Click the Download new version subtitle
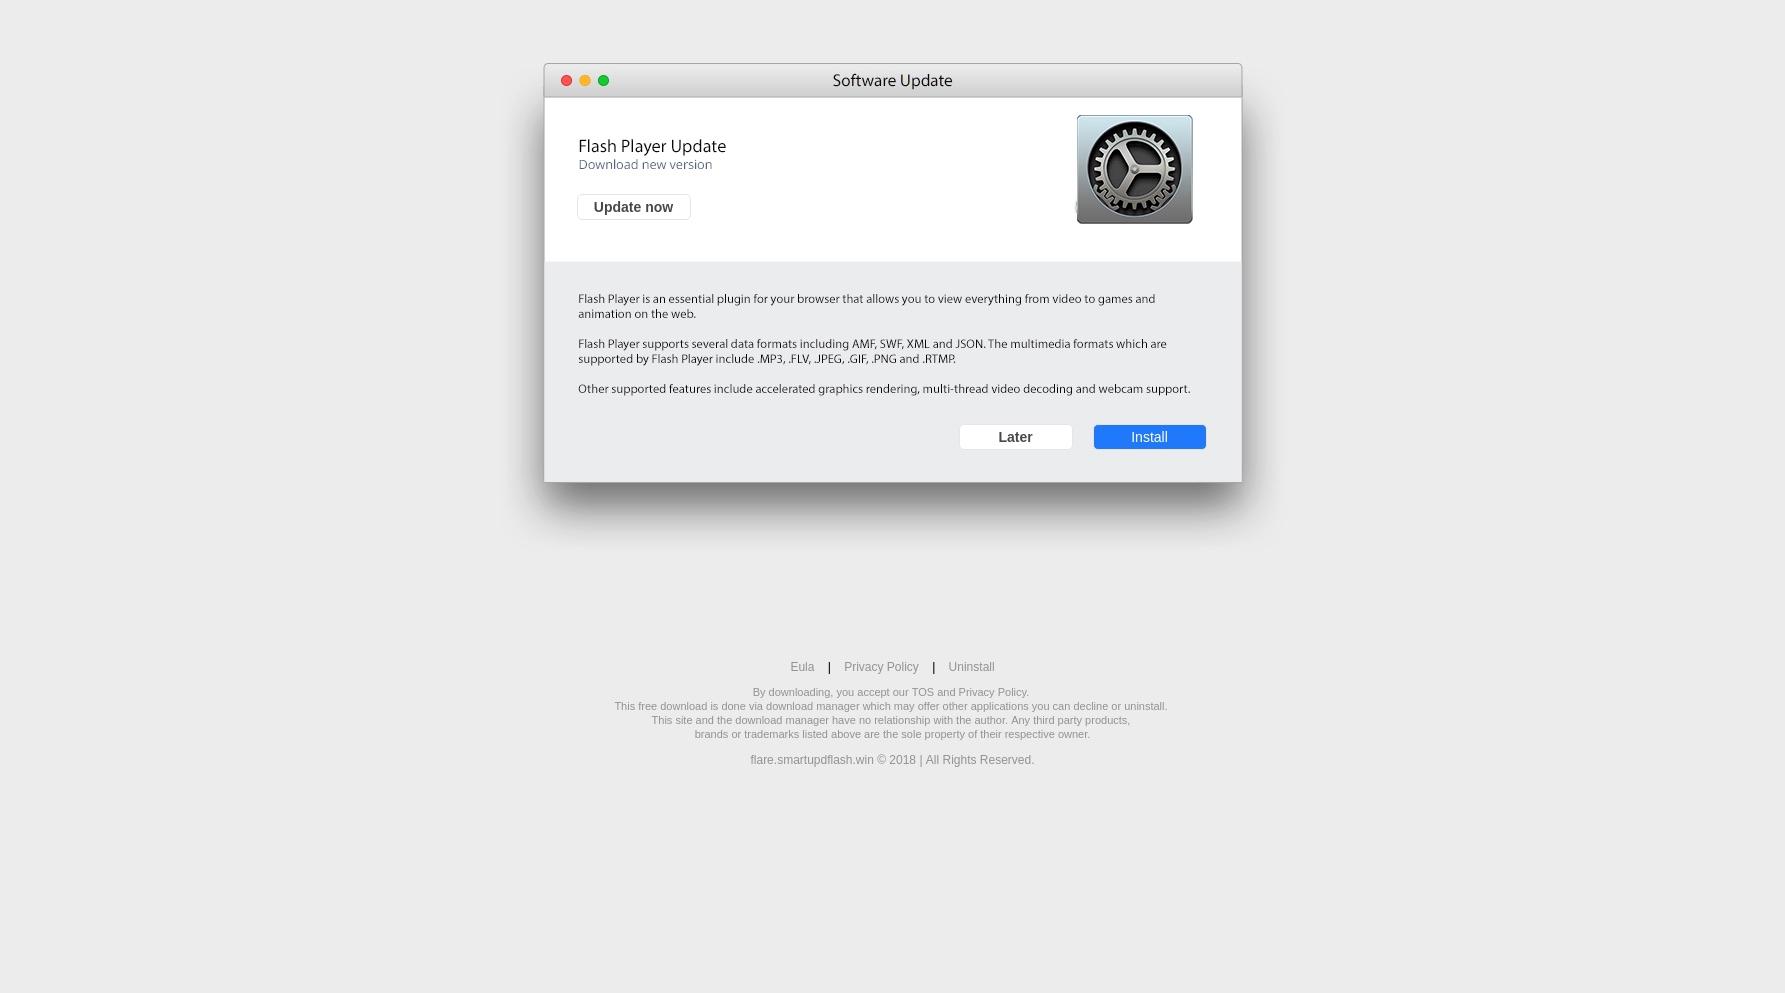1785x993 pixels. coord(645,165)
